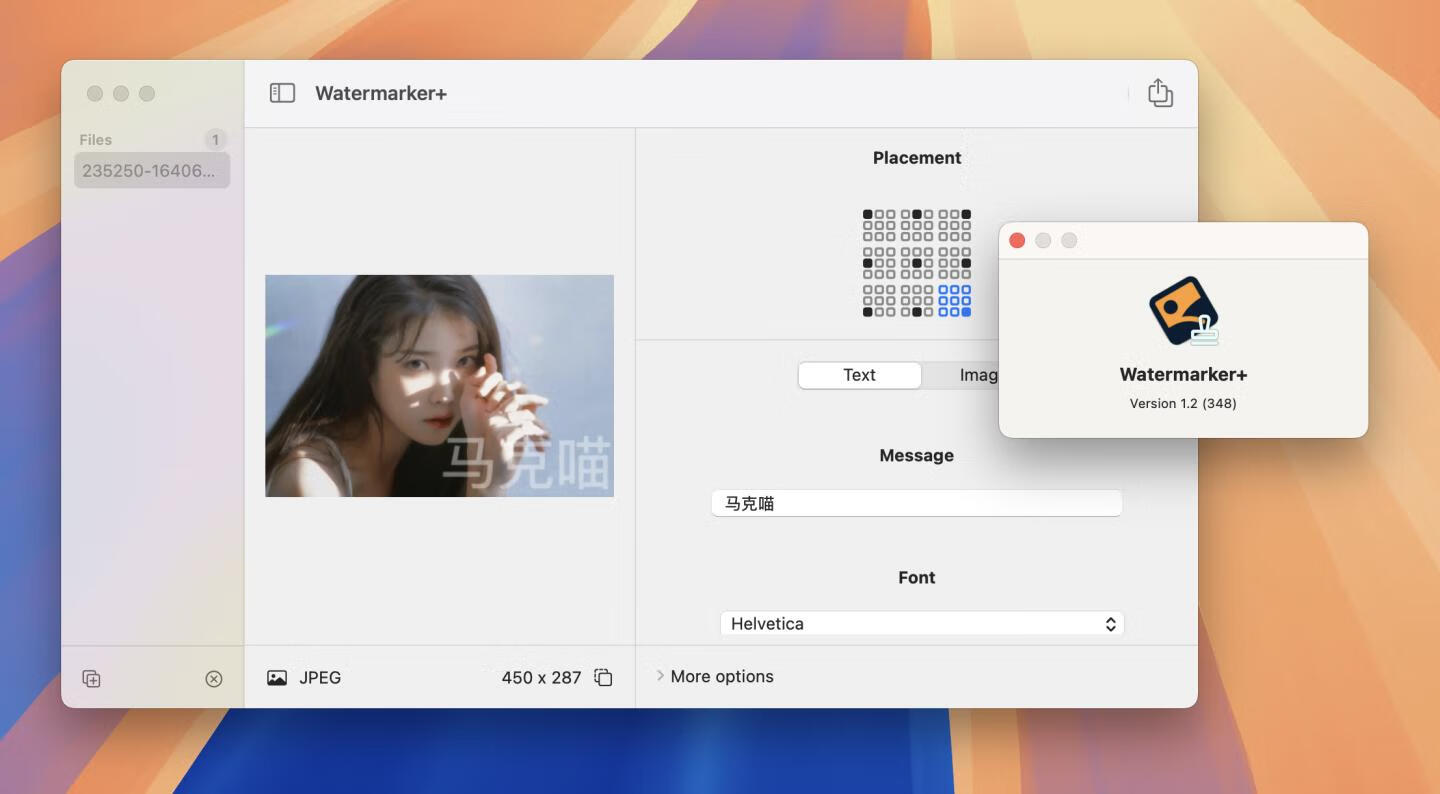Open the Helvetica font dropdown
The width and height of the screenshot is (1440, 794).
922,624
